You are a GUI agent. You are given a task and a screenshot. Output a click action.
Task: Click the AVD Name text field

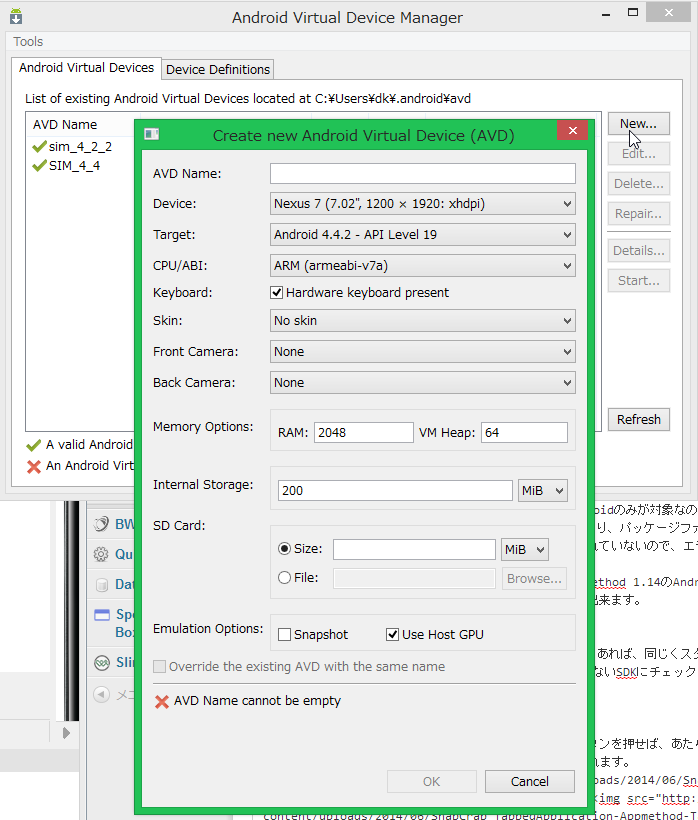422,174
